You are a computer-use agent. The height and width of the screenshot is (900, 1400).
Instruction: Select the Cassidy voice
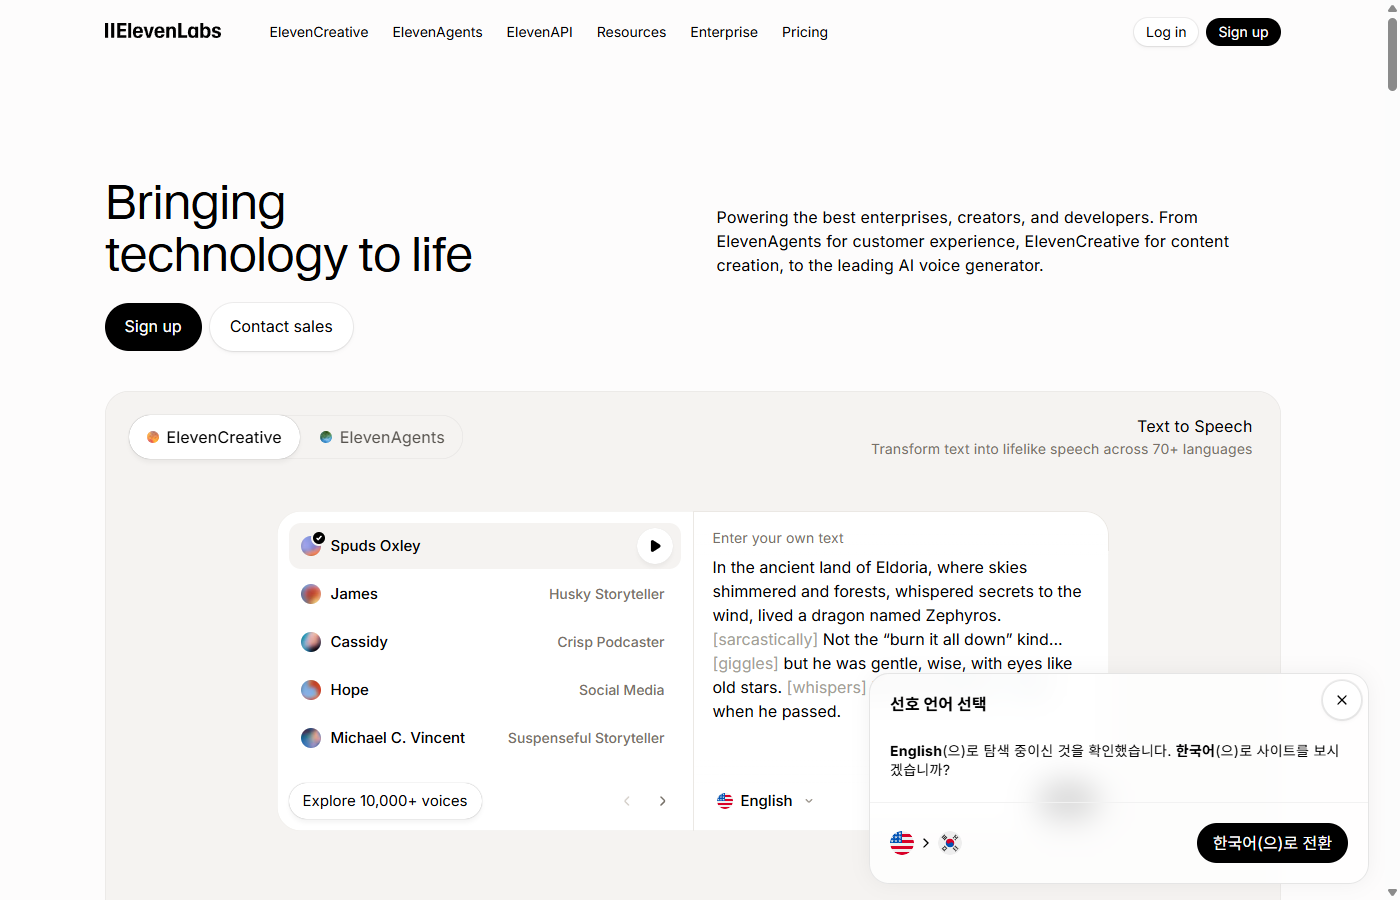click(x=485, y=642)
